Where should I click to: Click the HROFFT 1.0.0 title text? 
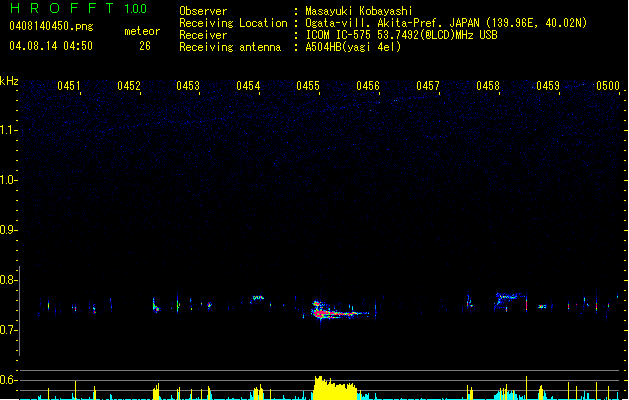point(78,8)
